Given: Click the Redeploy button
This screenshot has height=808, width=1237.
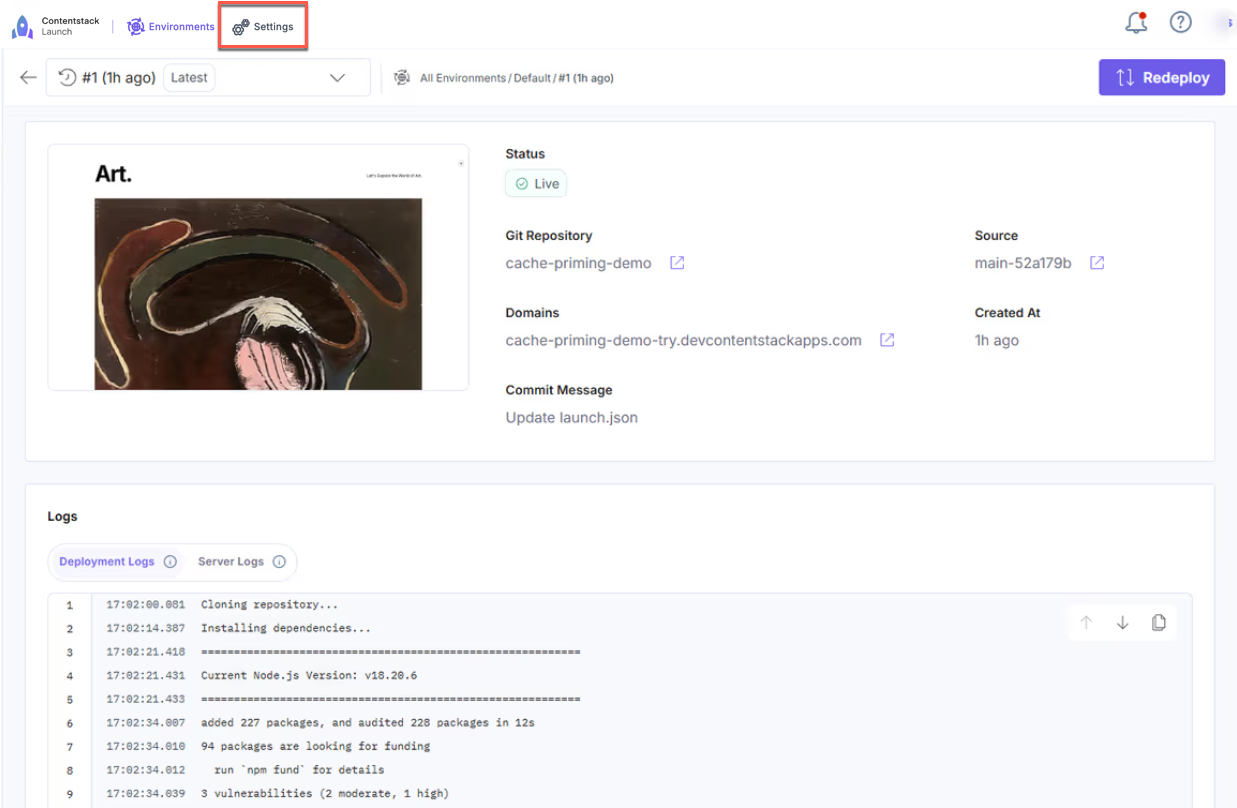Looking at the screenshot, I should pyautogui.click(x=1161, y=76).
